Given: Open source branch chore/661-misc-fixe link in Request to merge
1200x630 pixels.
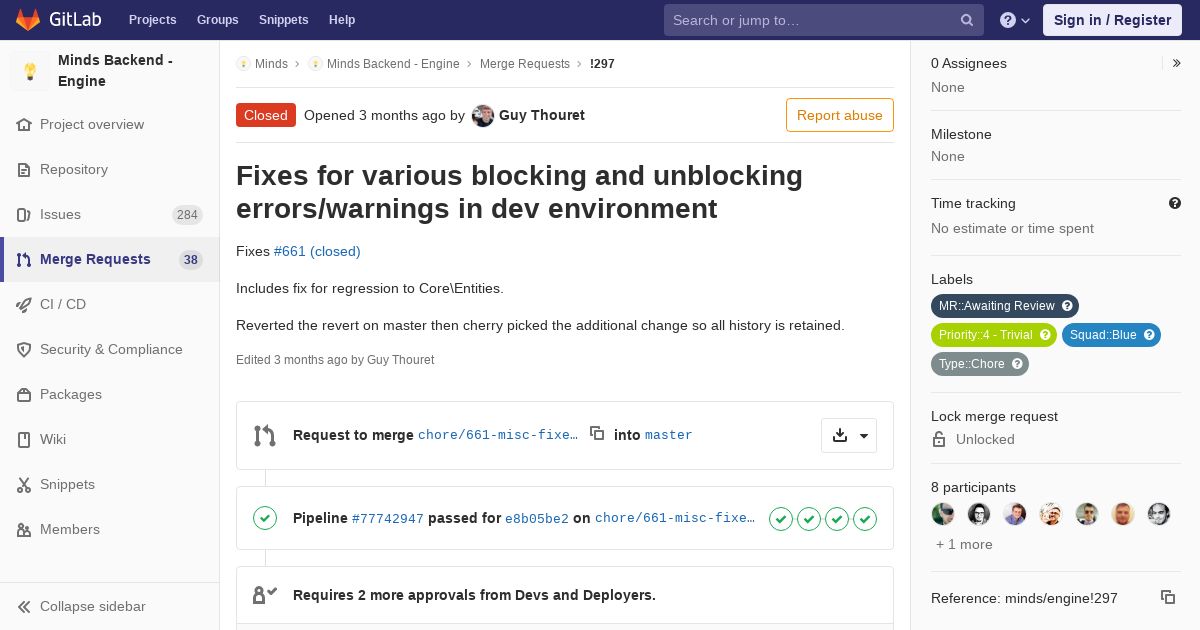Looking at the screenshot, I should click(498, 435).
